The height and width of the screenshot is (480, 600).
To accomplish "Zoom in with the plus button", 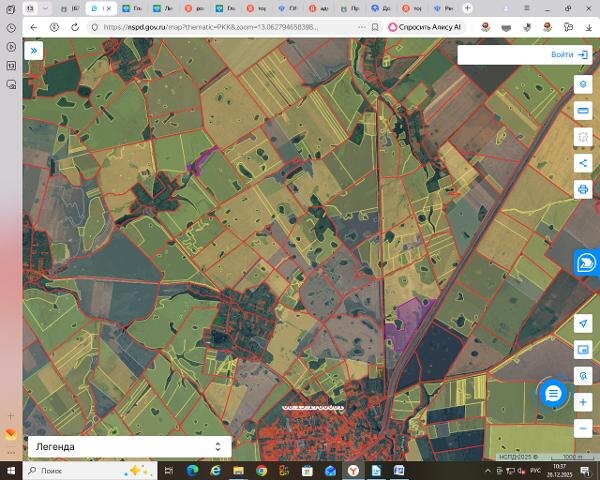I will 583,402.
